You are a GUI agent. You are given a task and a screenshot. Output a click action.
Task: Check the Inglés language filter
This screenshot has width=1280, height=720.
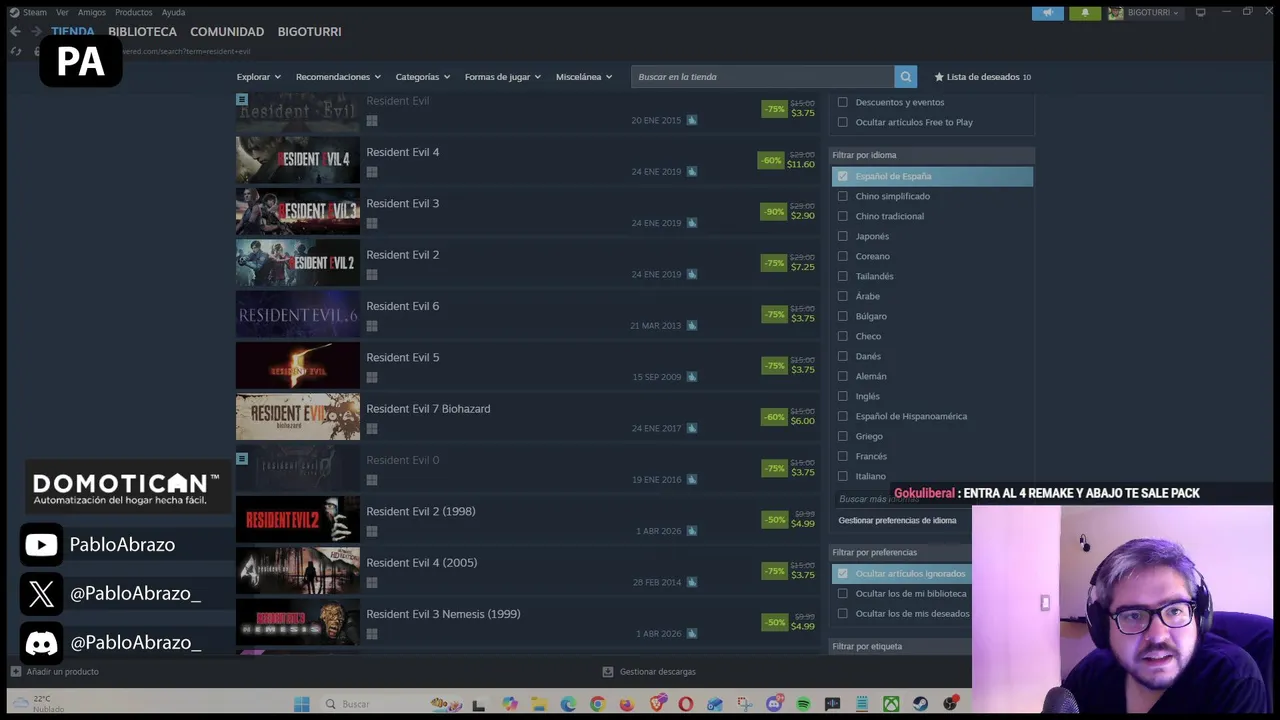842,396
